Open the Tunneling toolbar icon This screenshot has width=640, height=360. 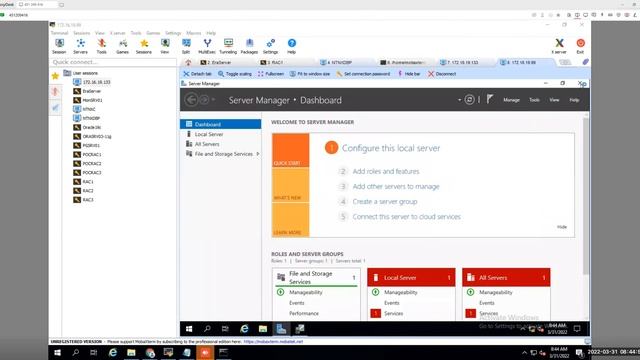228,46
